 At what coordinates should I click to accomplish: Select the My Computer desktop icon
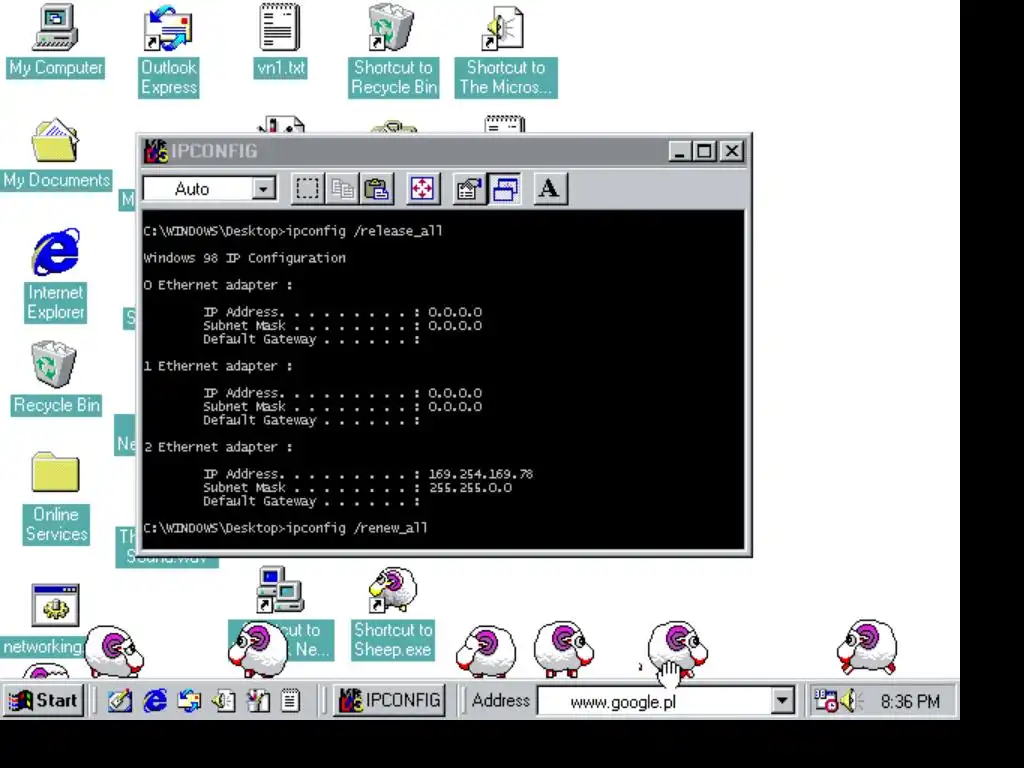pyautogui.click(x=56, y=40)
